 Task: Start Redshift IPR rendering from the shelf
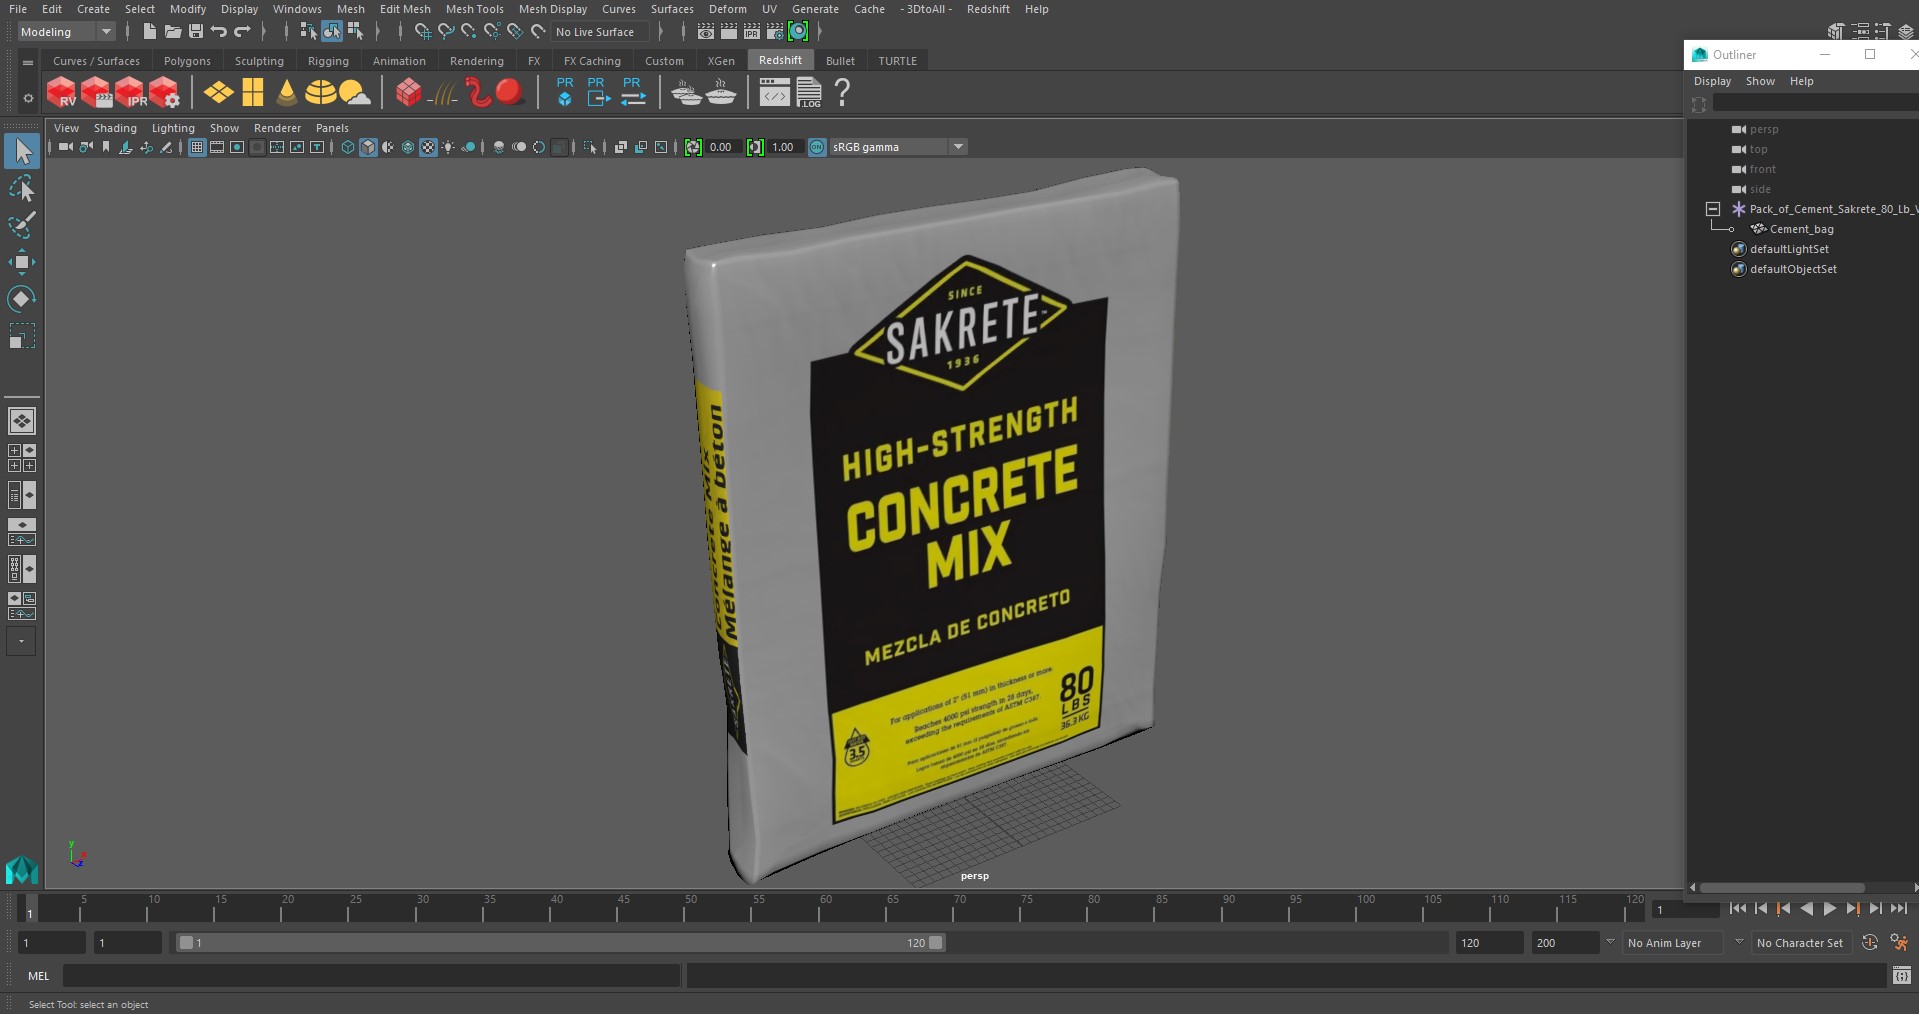point(130,92)
